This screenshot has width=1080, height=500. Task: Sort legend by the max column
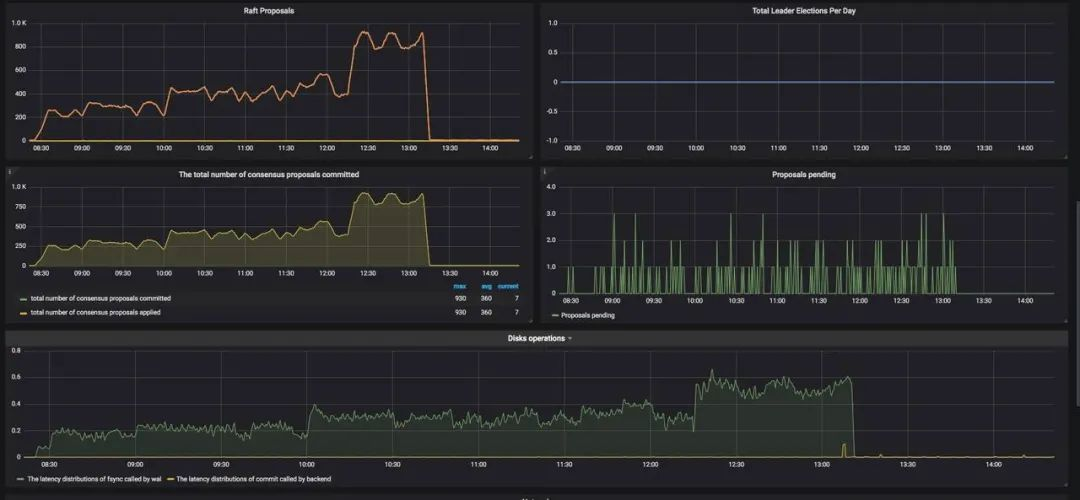[459, 286]
